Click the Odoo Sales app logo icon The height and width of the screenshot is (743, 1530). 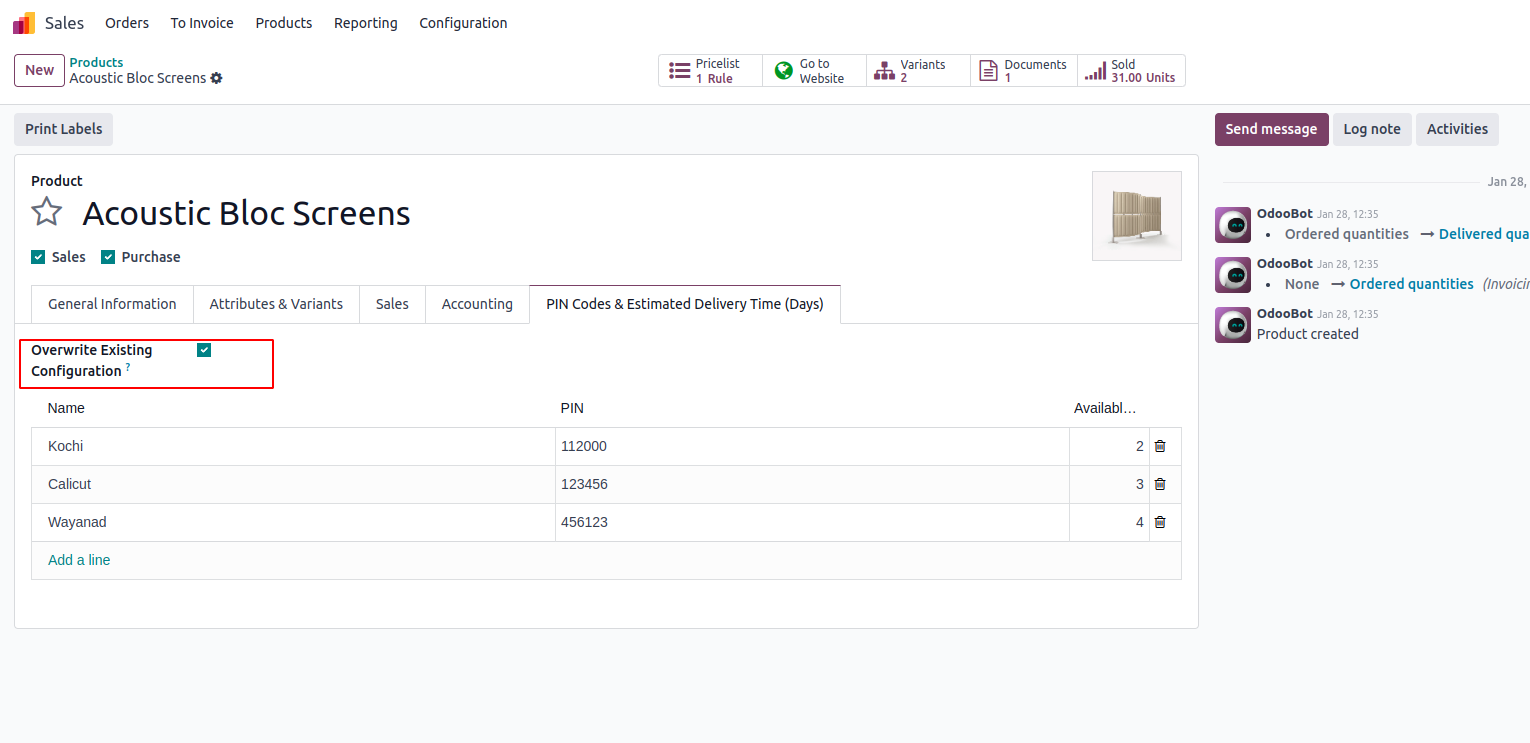pyautogui.click(x=24, y=23)
